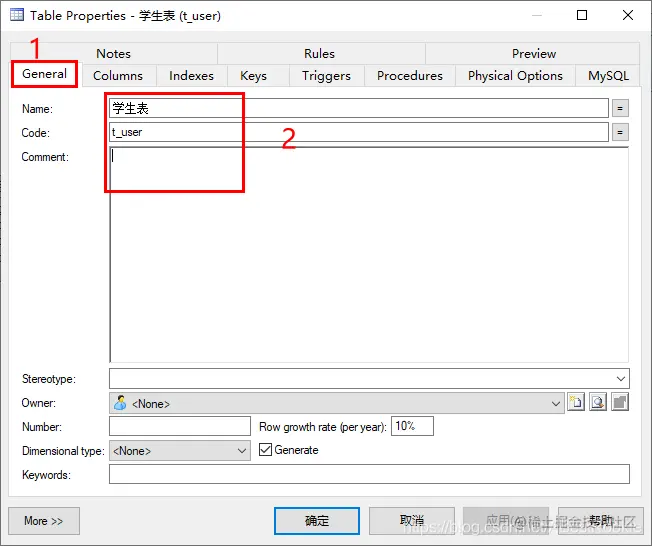Click the 确定 confirm button
This screenshot has height=546, width=652.
pos(317,521)
